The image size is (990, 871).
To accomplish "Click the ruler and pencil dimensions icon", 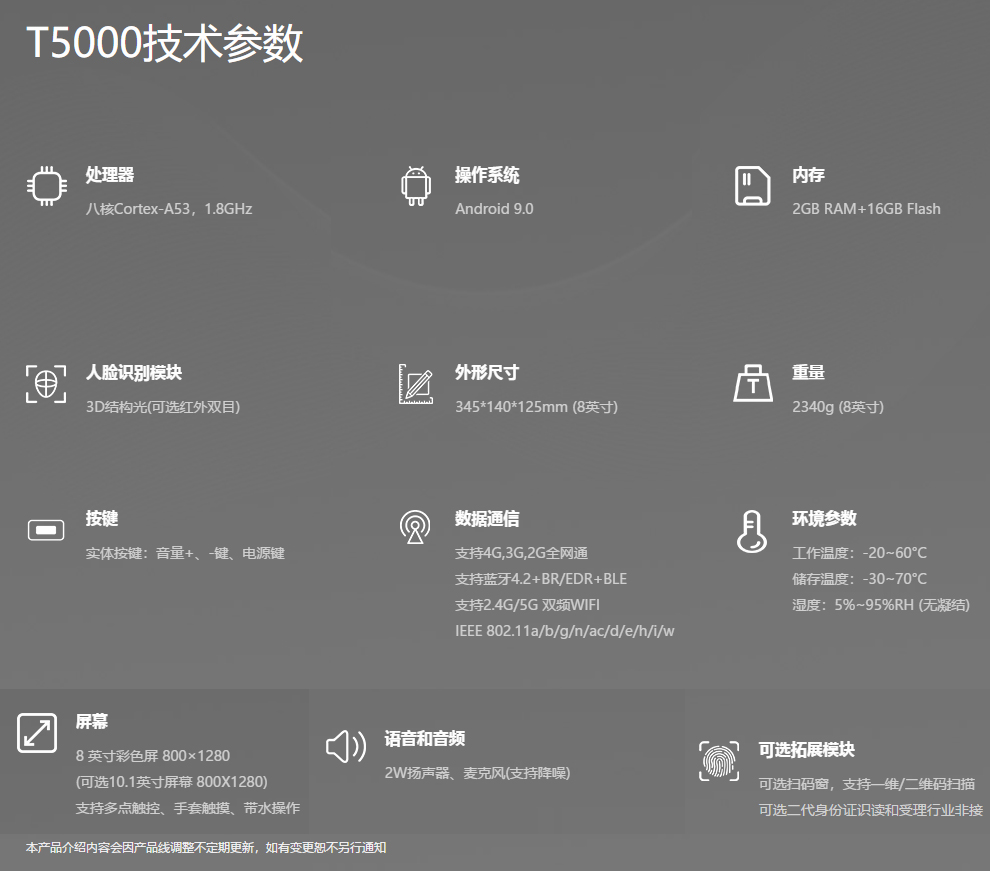I will (416, 384).
